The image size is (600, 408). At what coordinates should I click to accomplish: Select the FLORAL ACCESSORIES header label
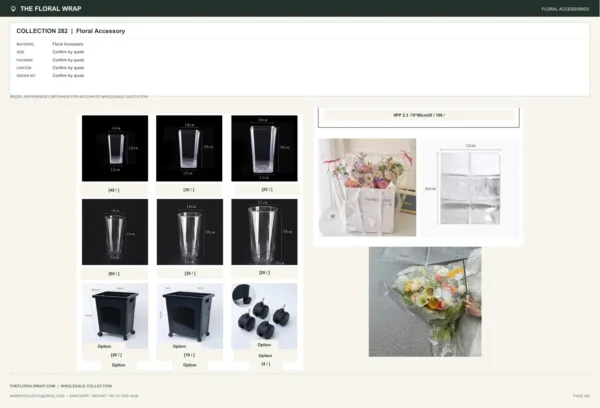point(565,9)
